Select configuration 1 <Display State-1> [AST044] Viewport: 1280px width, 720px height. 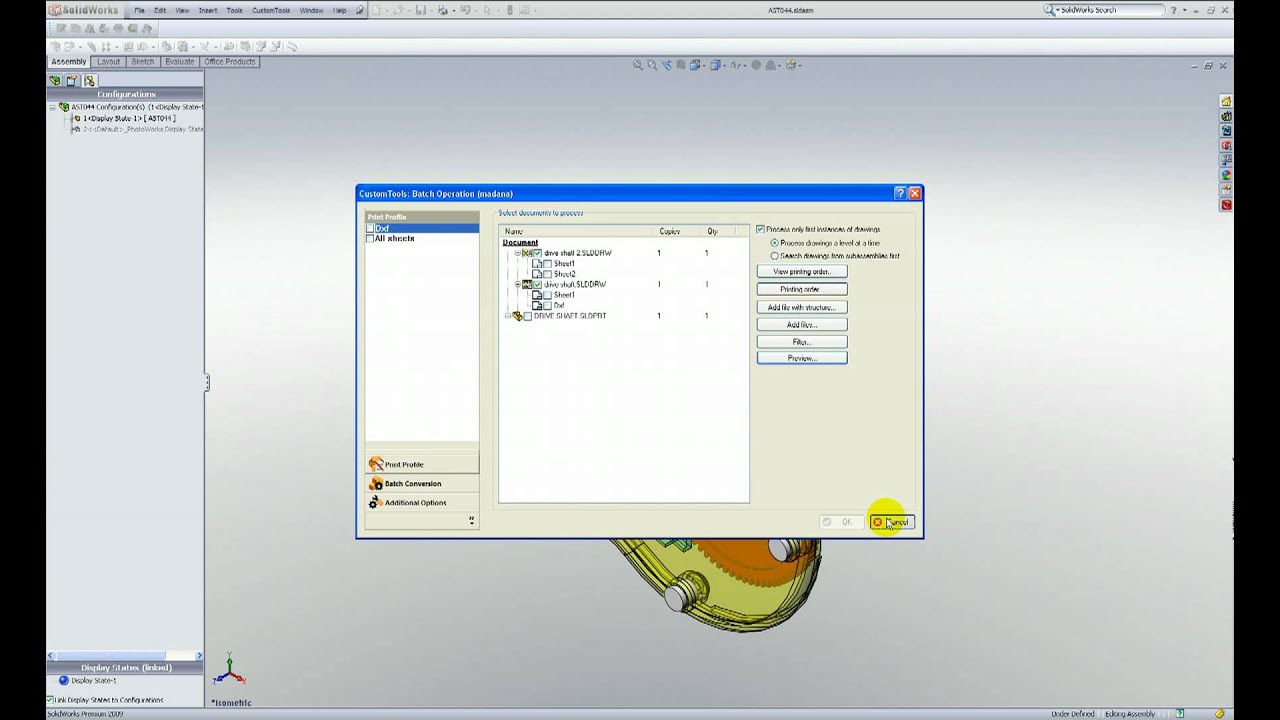point(128,118)
